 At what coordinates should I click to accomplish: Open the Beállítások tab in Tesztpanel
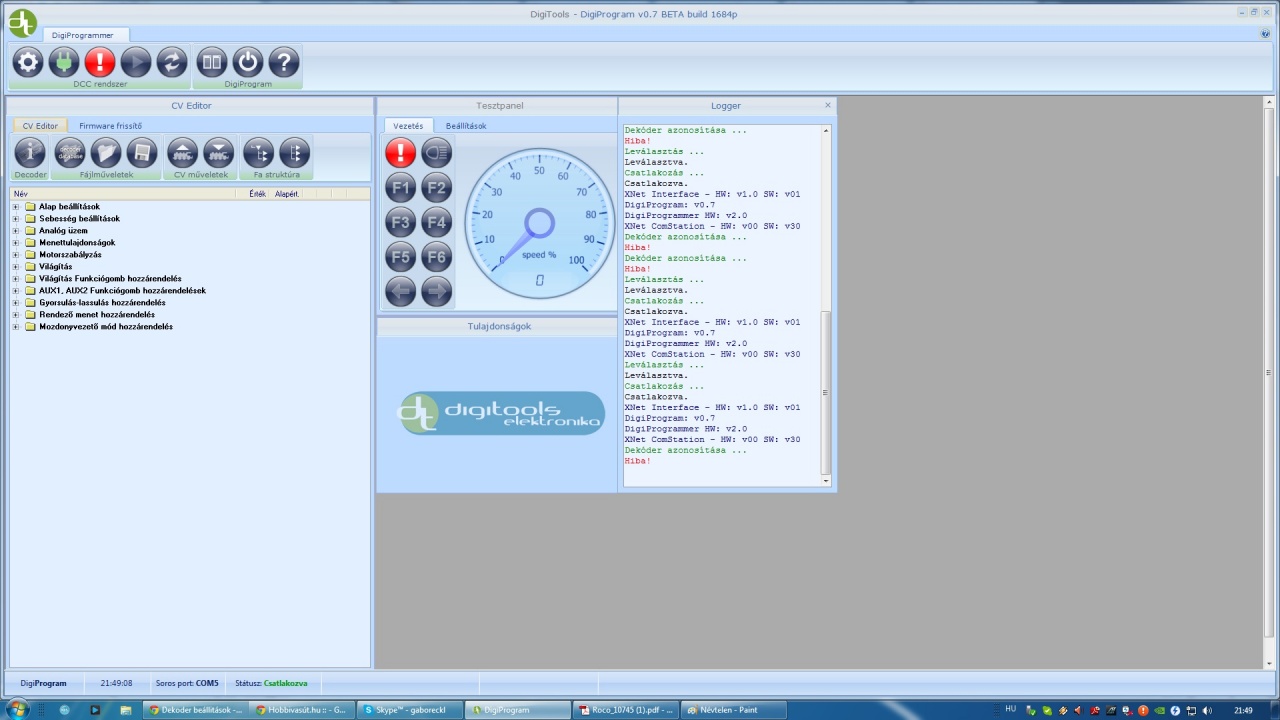point(466,126)
